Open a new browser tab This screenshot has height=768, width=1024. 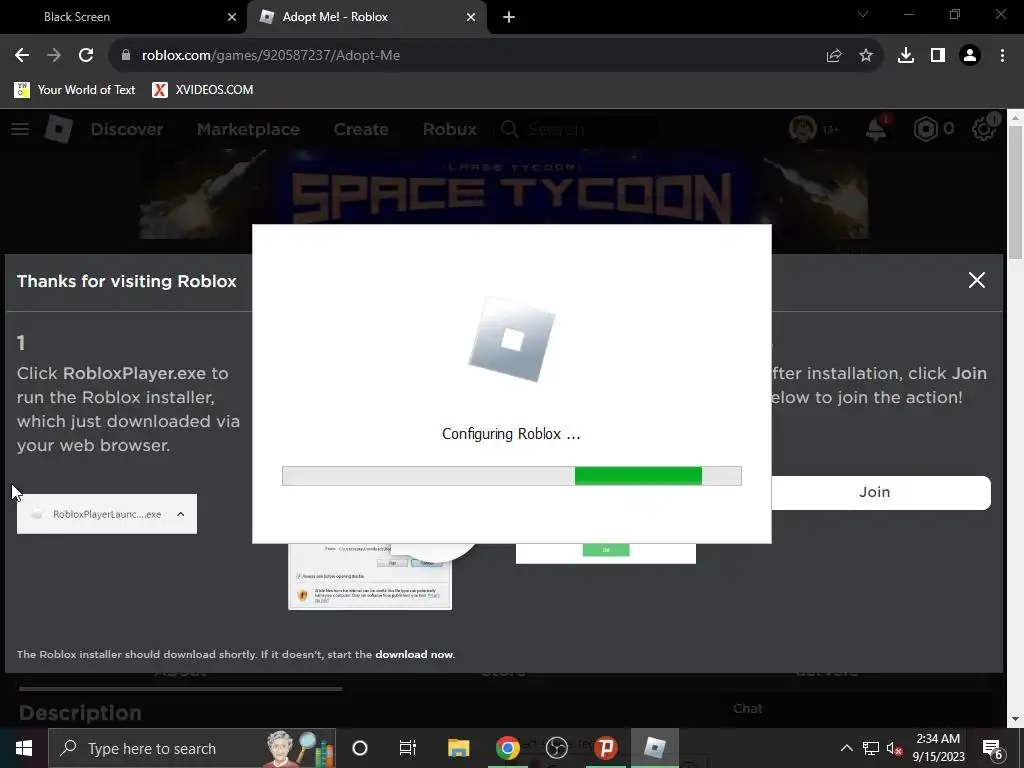pyautogui.click(x=509, y=17)
